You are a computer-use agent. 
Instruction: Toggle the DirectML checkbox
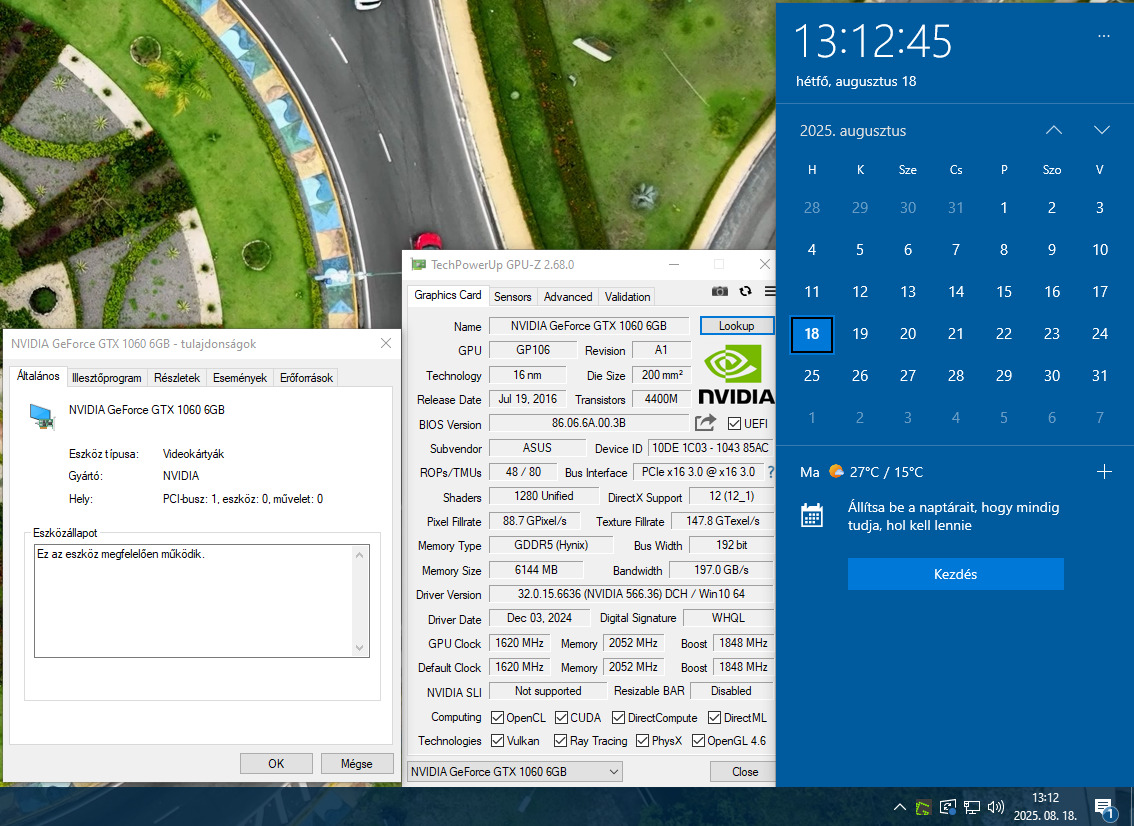click(715, 718)
